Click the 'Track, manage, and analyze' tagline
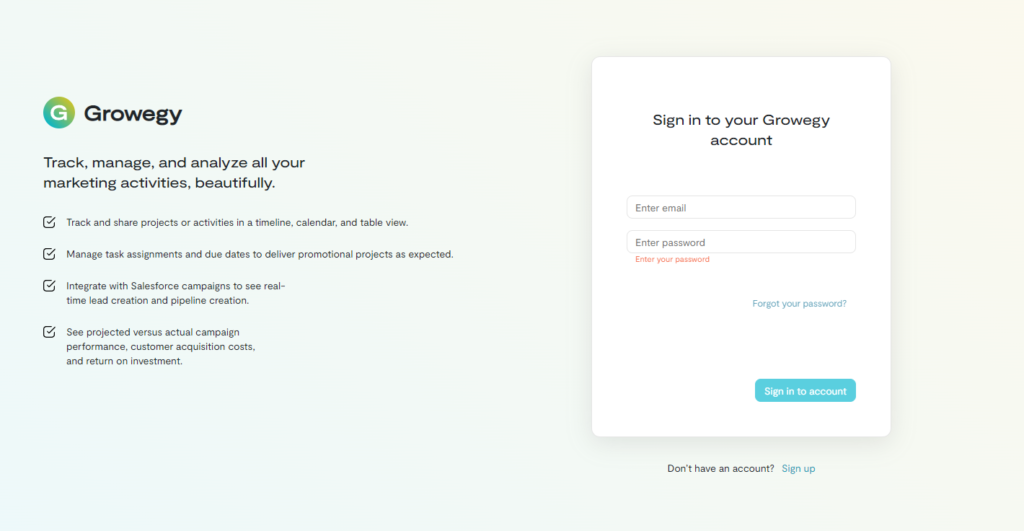This screenshot has height=531, width=1024. tap(174, 172)
